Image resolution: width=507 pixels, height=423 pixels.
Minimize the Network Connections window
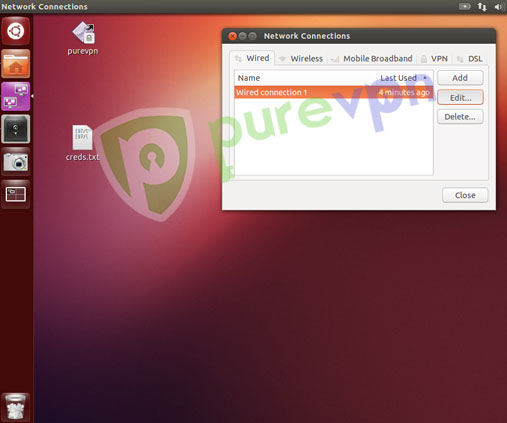coord(242,36)
